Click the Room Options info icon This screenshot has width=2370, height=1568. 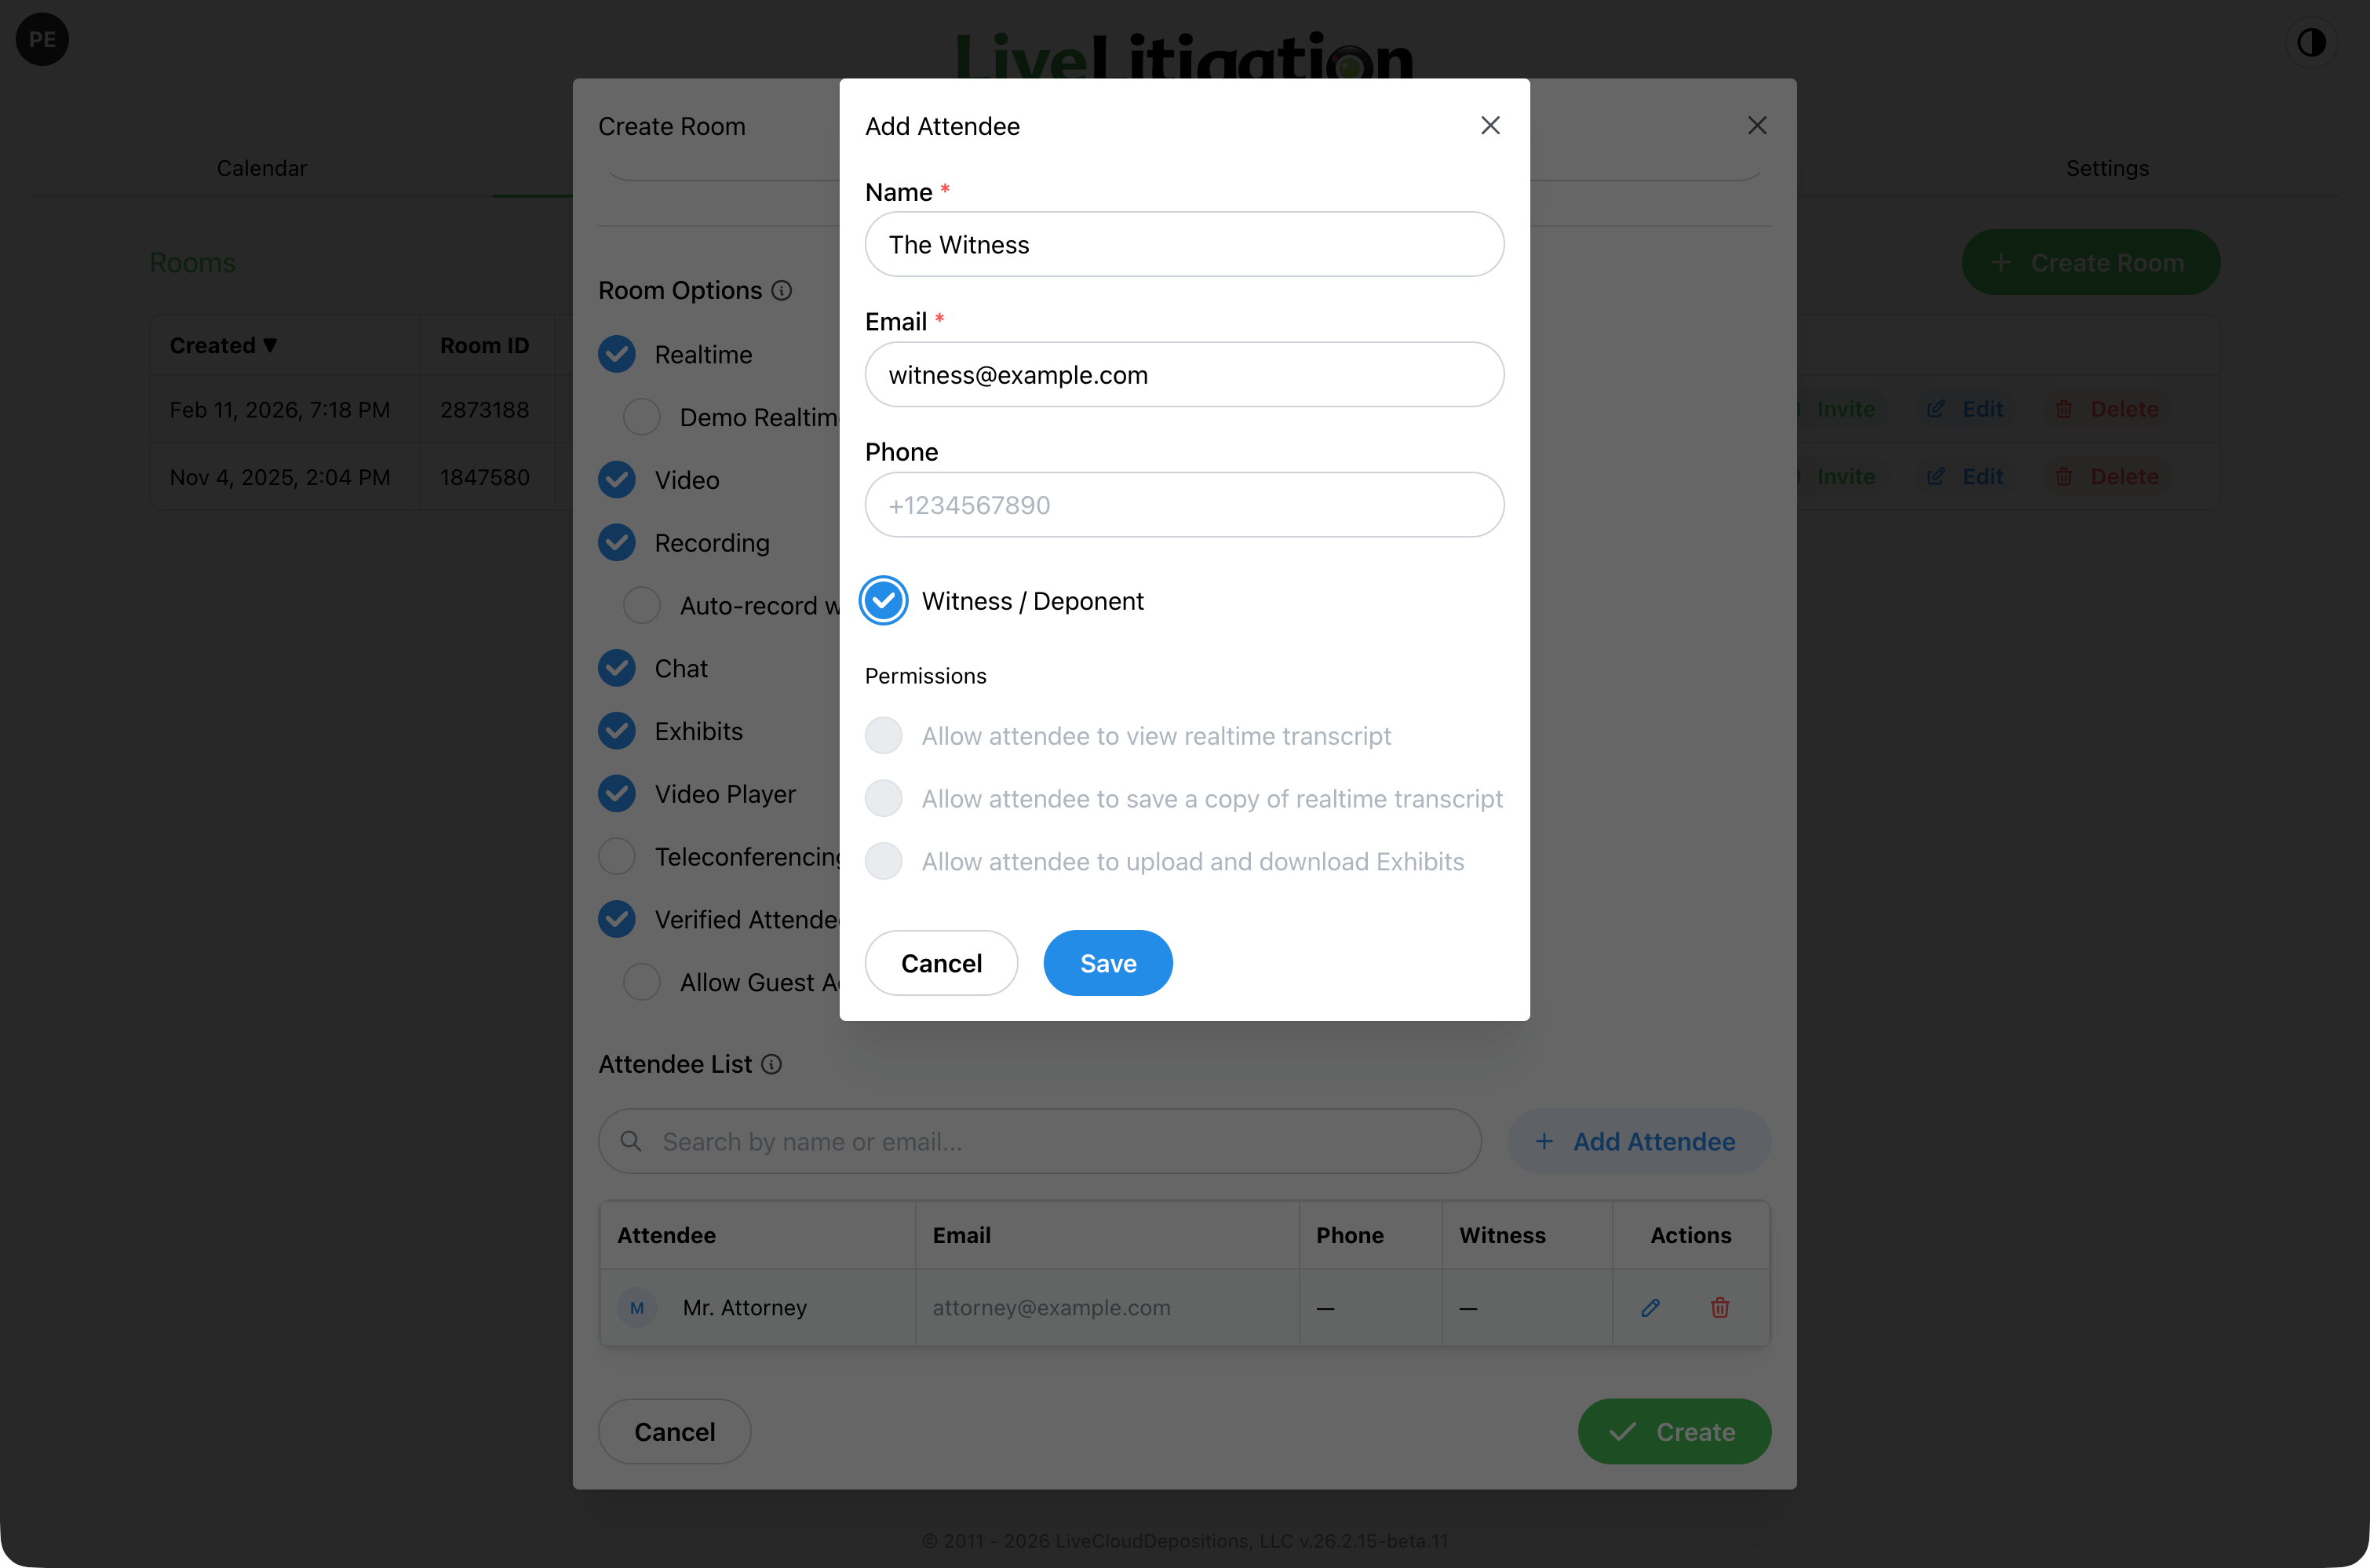click(x=782, y=290)
